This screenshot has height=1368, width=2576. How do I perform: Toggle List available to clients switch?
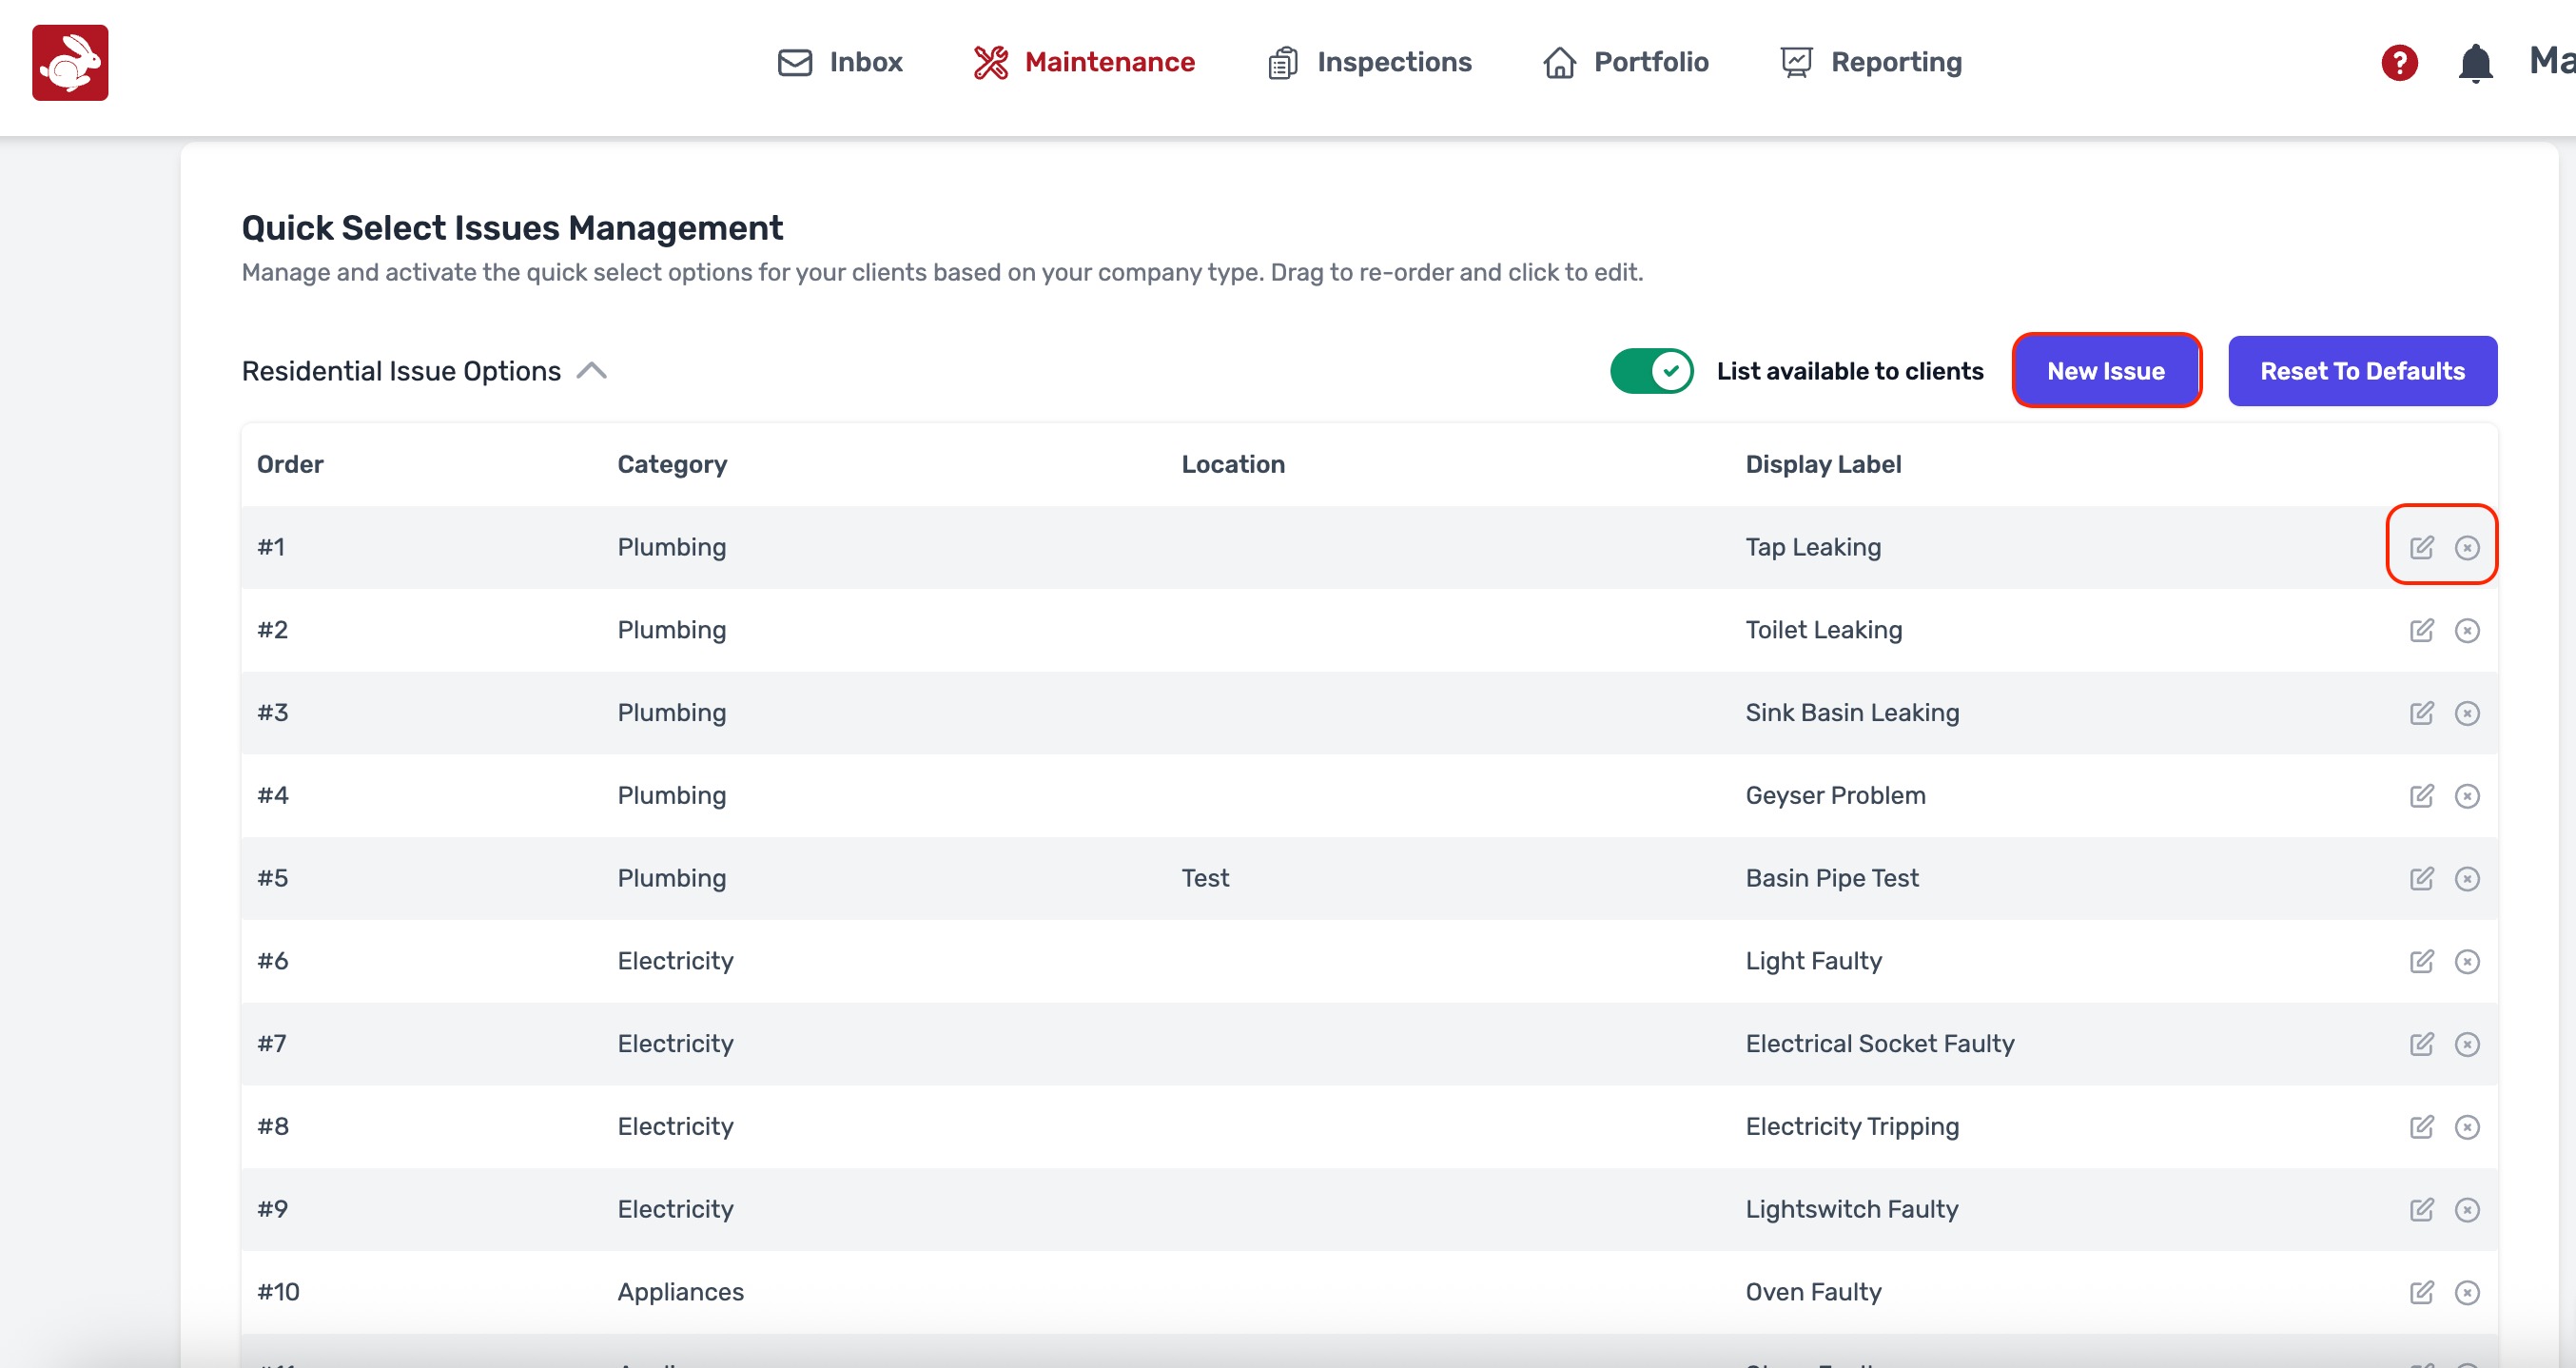pyautogui.click(x=1651, y=371)
